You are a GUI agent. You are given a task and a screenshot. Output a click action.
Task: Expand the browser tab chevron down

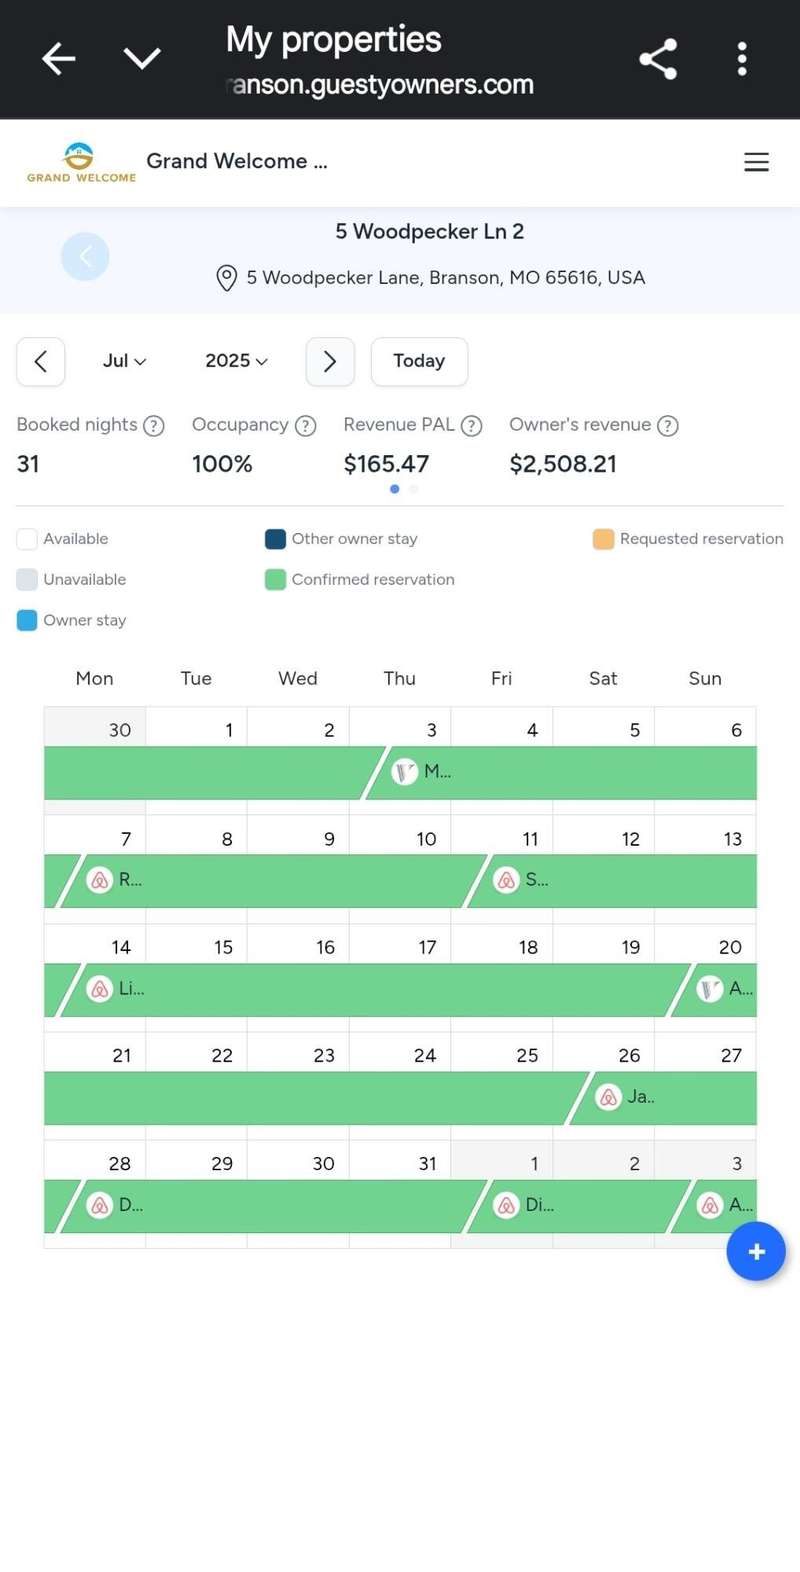pos(142,59)
